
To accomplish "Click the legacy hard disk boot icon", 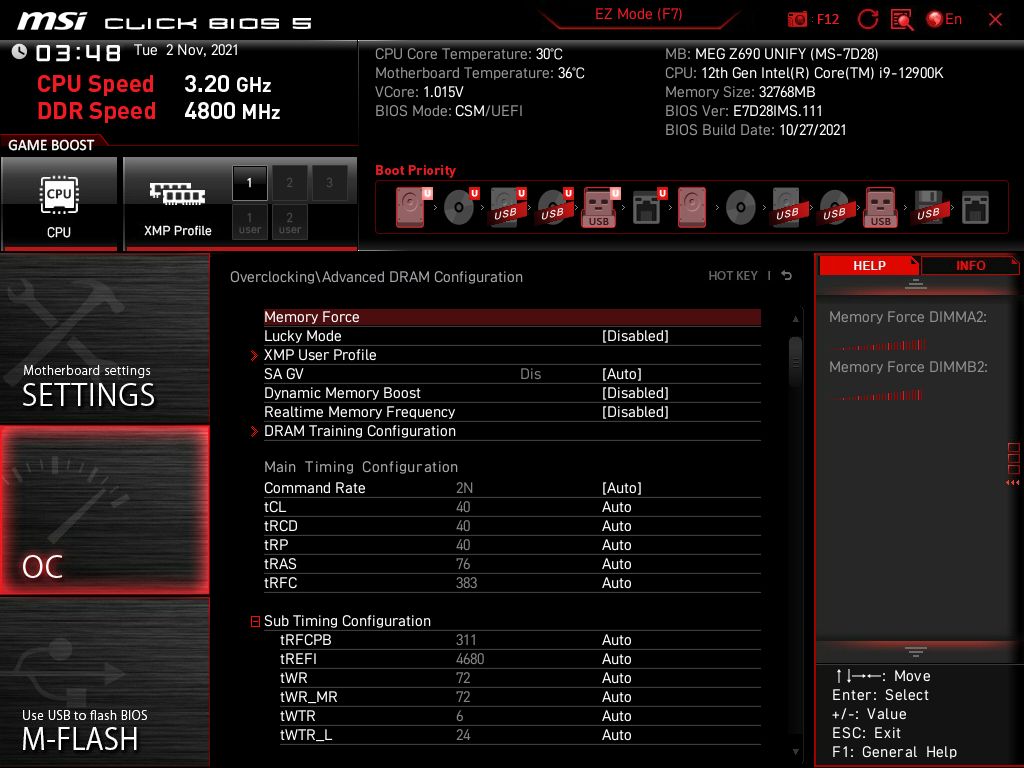I will (x=692, y=207).
